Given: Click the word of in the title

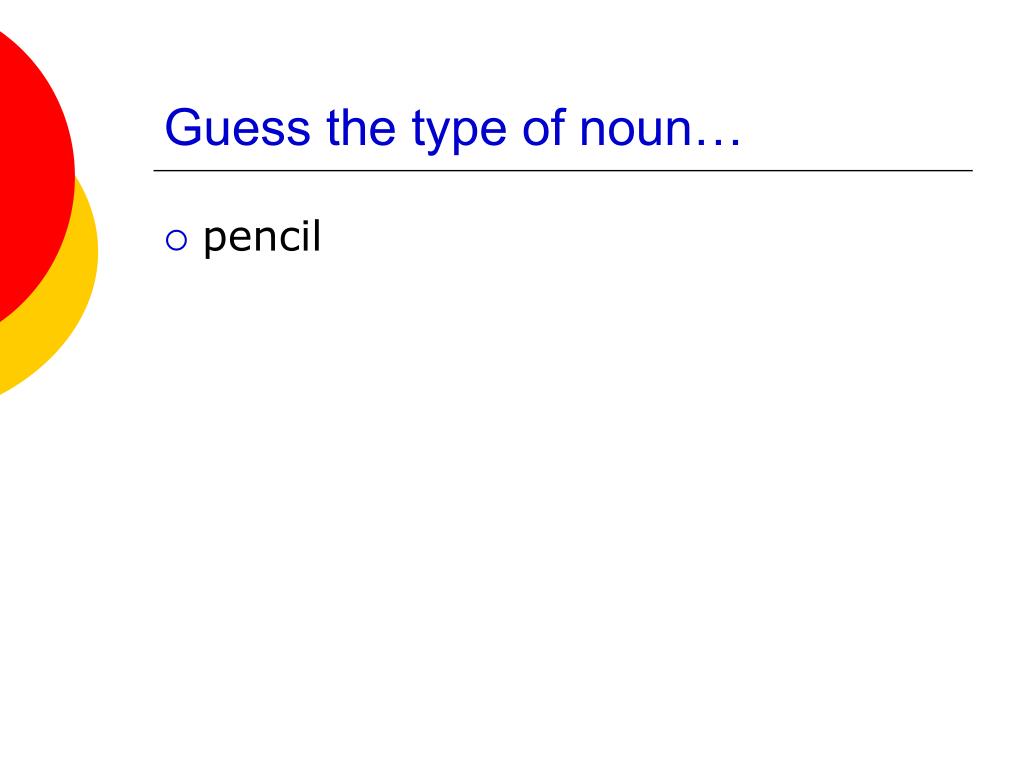Looking at the screenshot, I should 543,127.
